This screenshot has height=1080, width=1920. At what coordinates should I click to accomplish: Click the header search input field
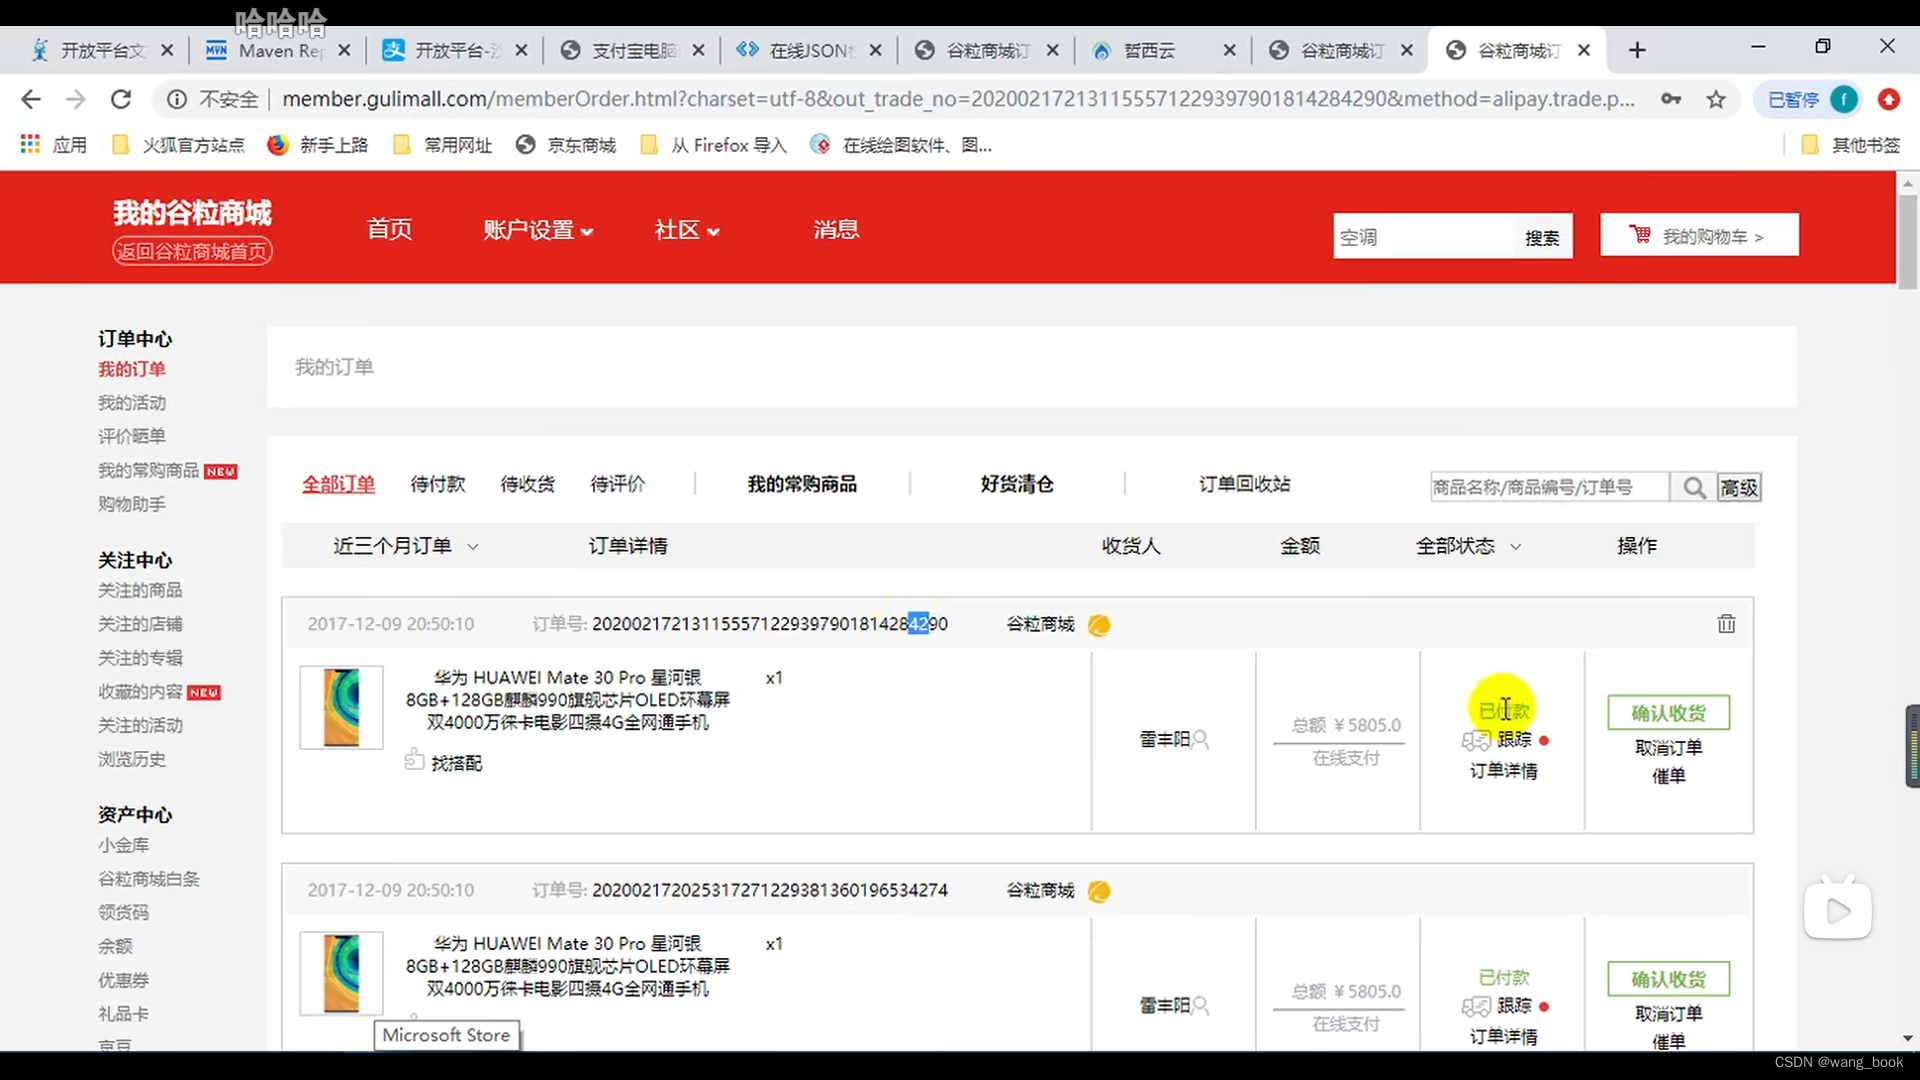(x=1424, y=237)
